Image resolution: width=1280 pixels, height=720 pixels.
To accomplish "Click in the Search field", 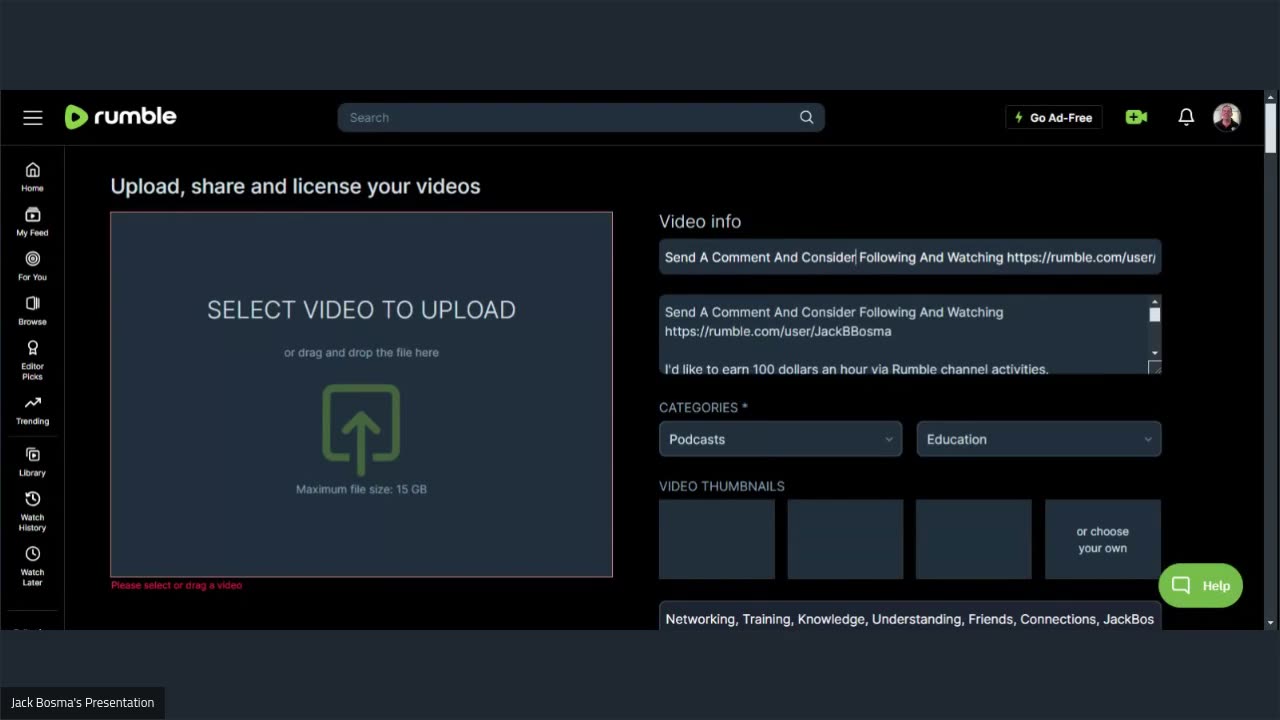I will point(581,117).
